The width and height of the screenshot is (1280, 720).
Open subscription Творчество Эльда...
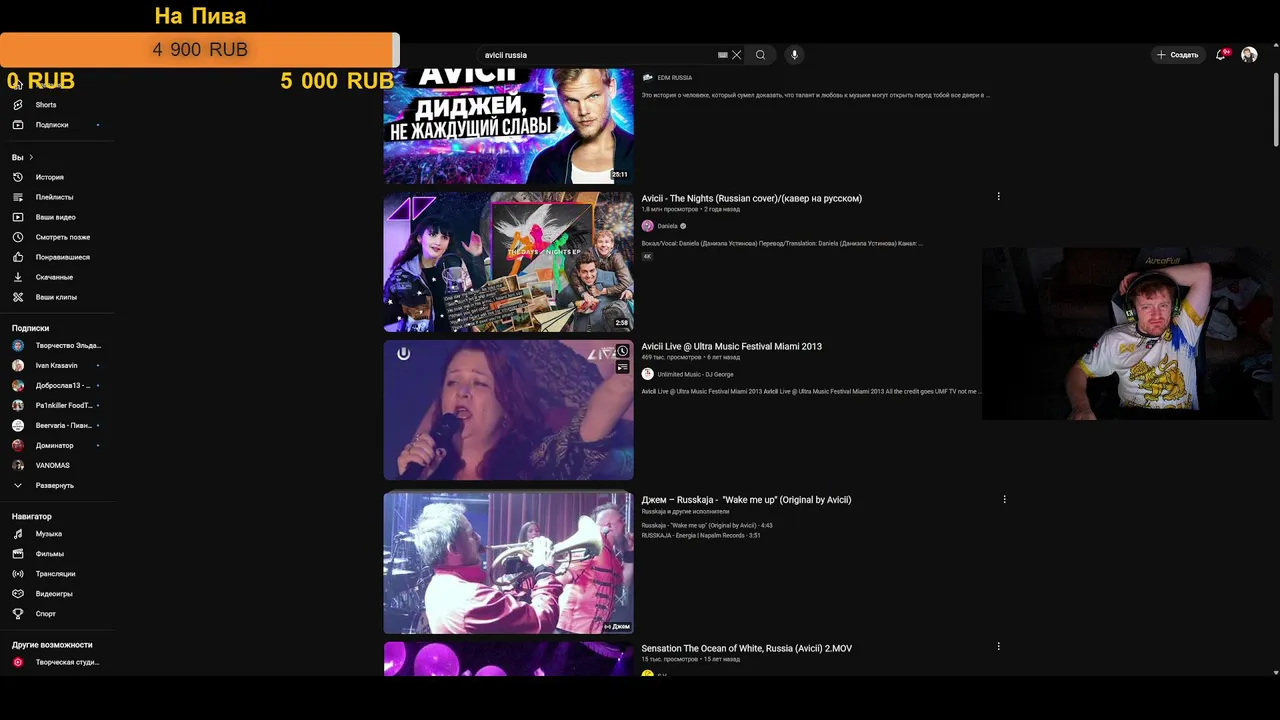click(68, 345)
